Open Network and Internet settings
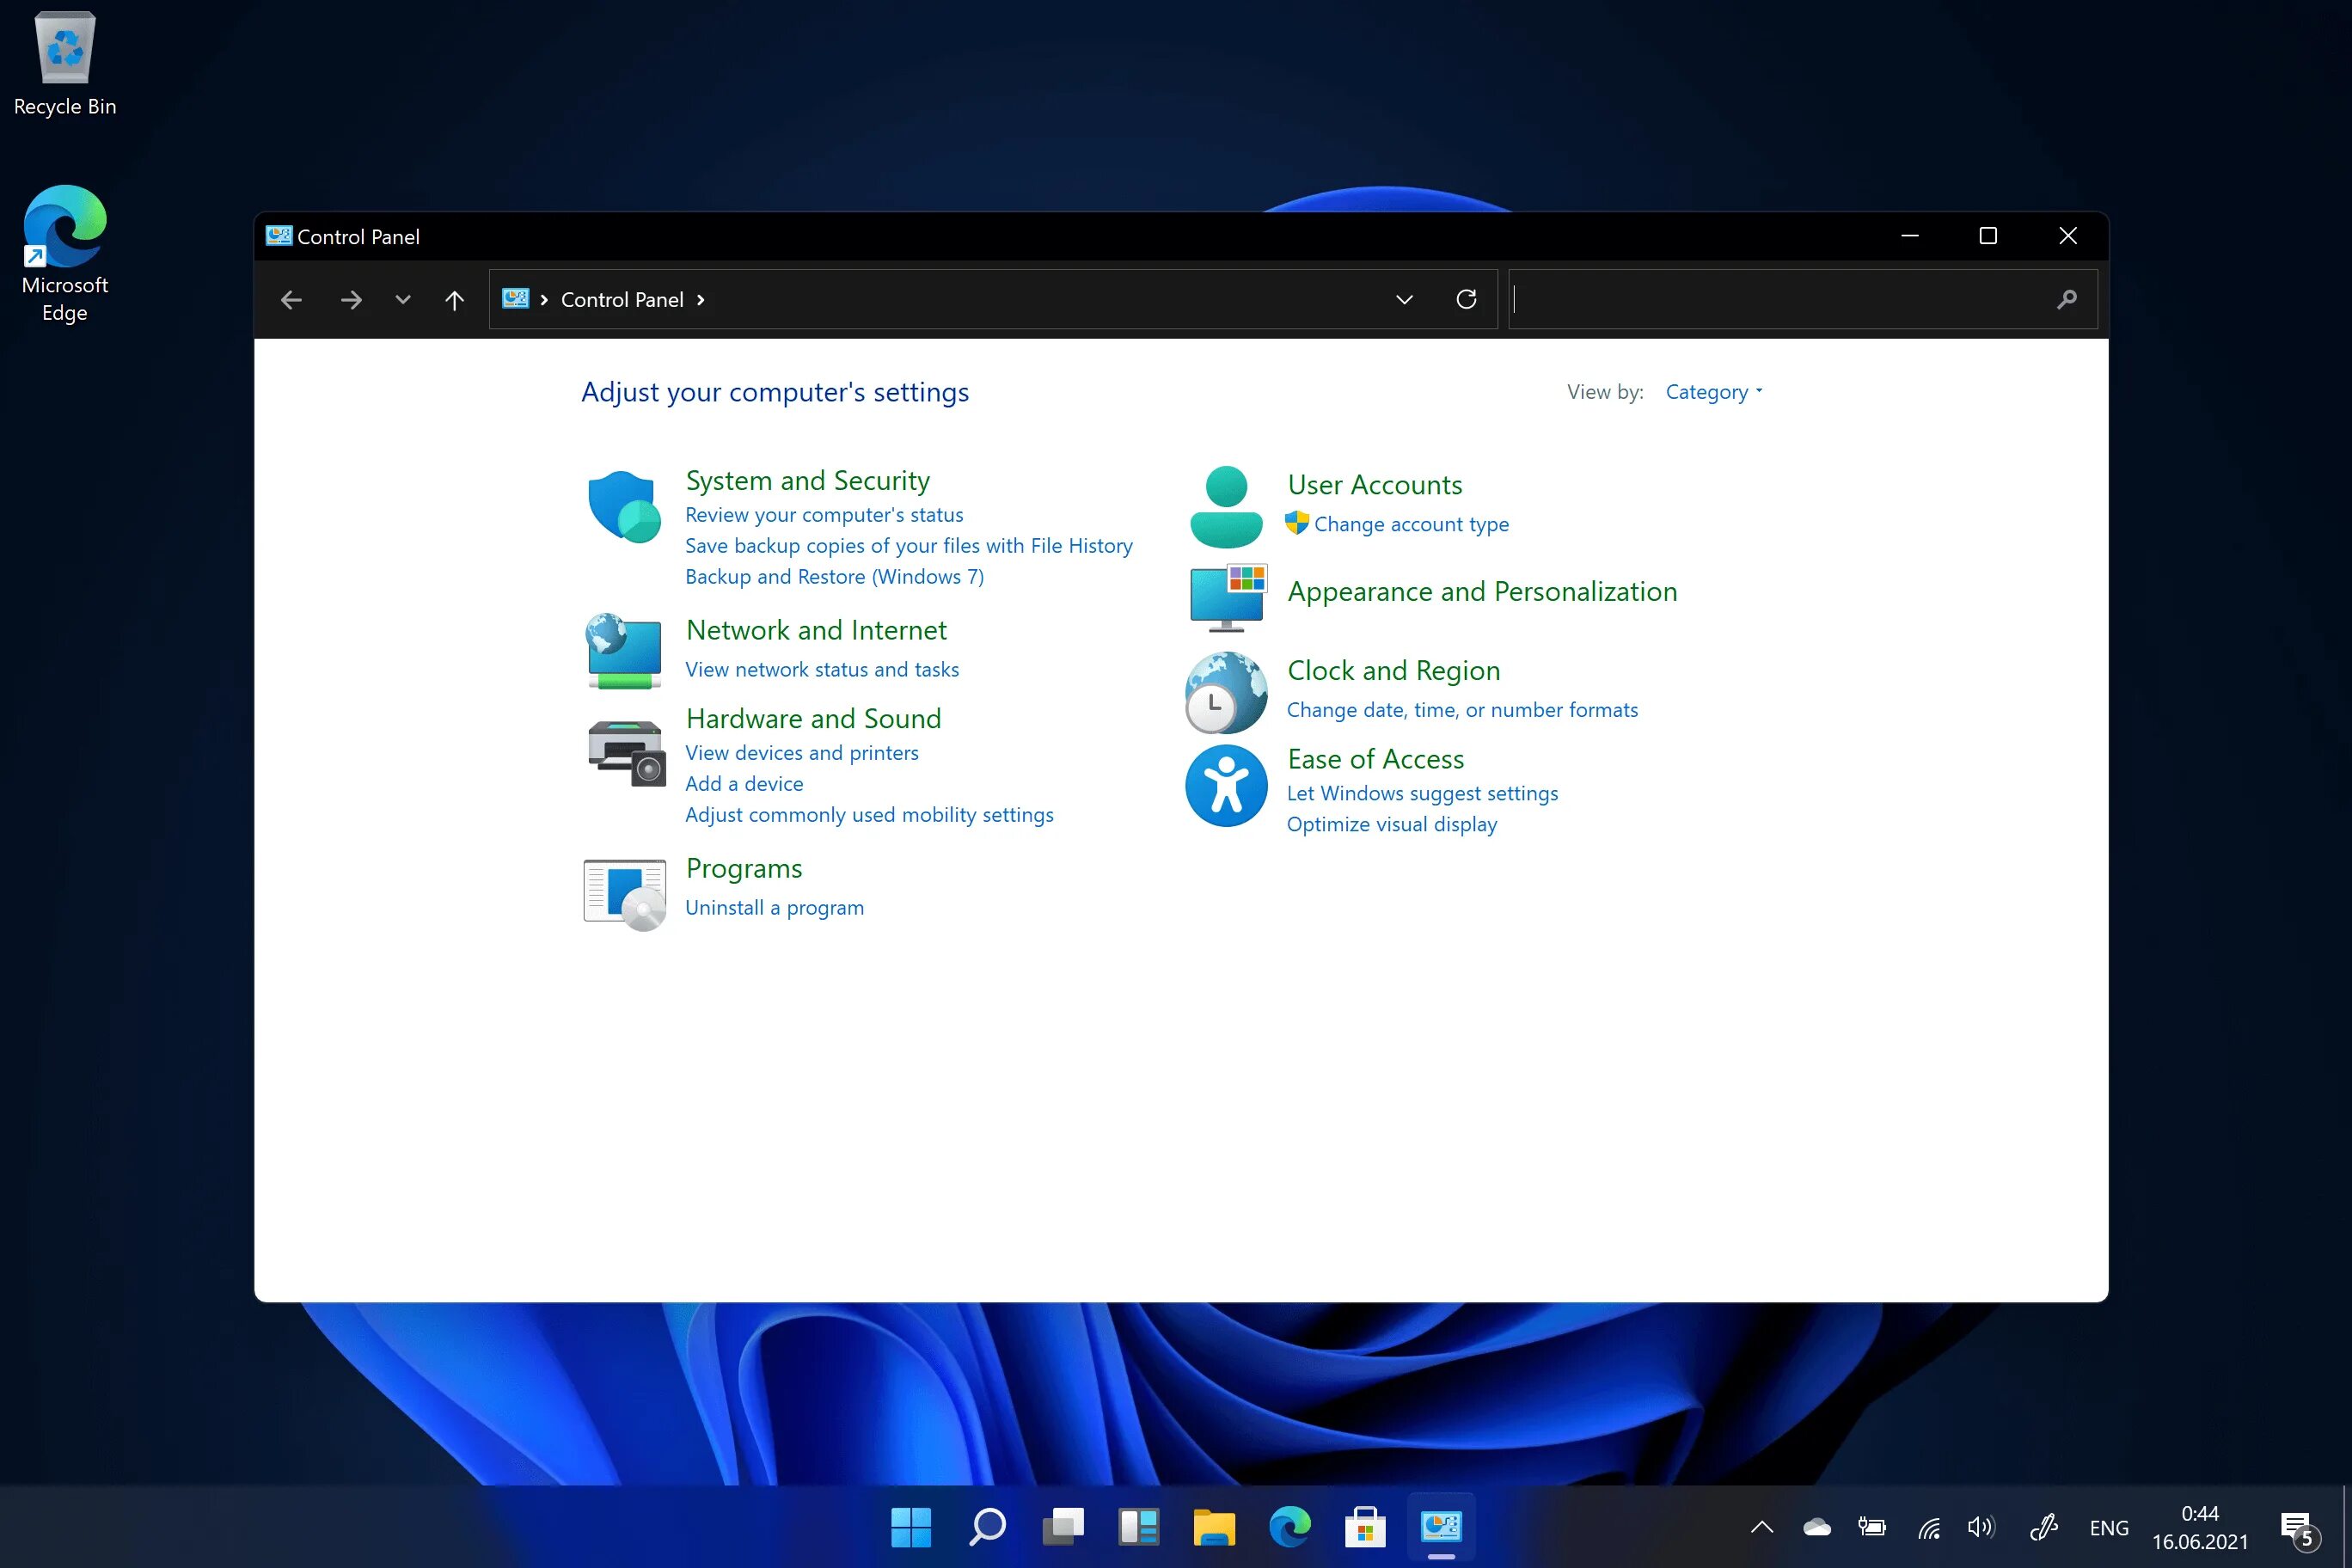The height and width of the screenshot is (1568, 2352). pos(816,628)
